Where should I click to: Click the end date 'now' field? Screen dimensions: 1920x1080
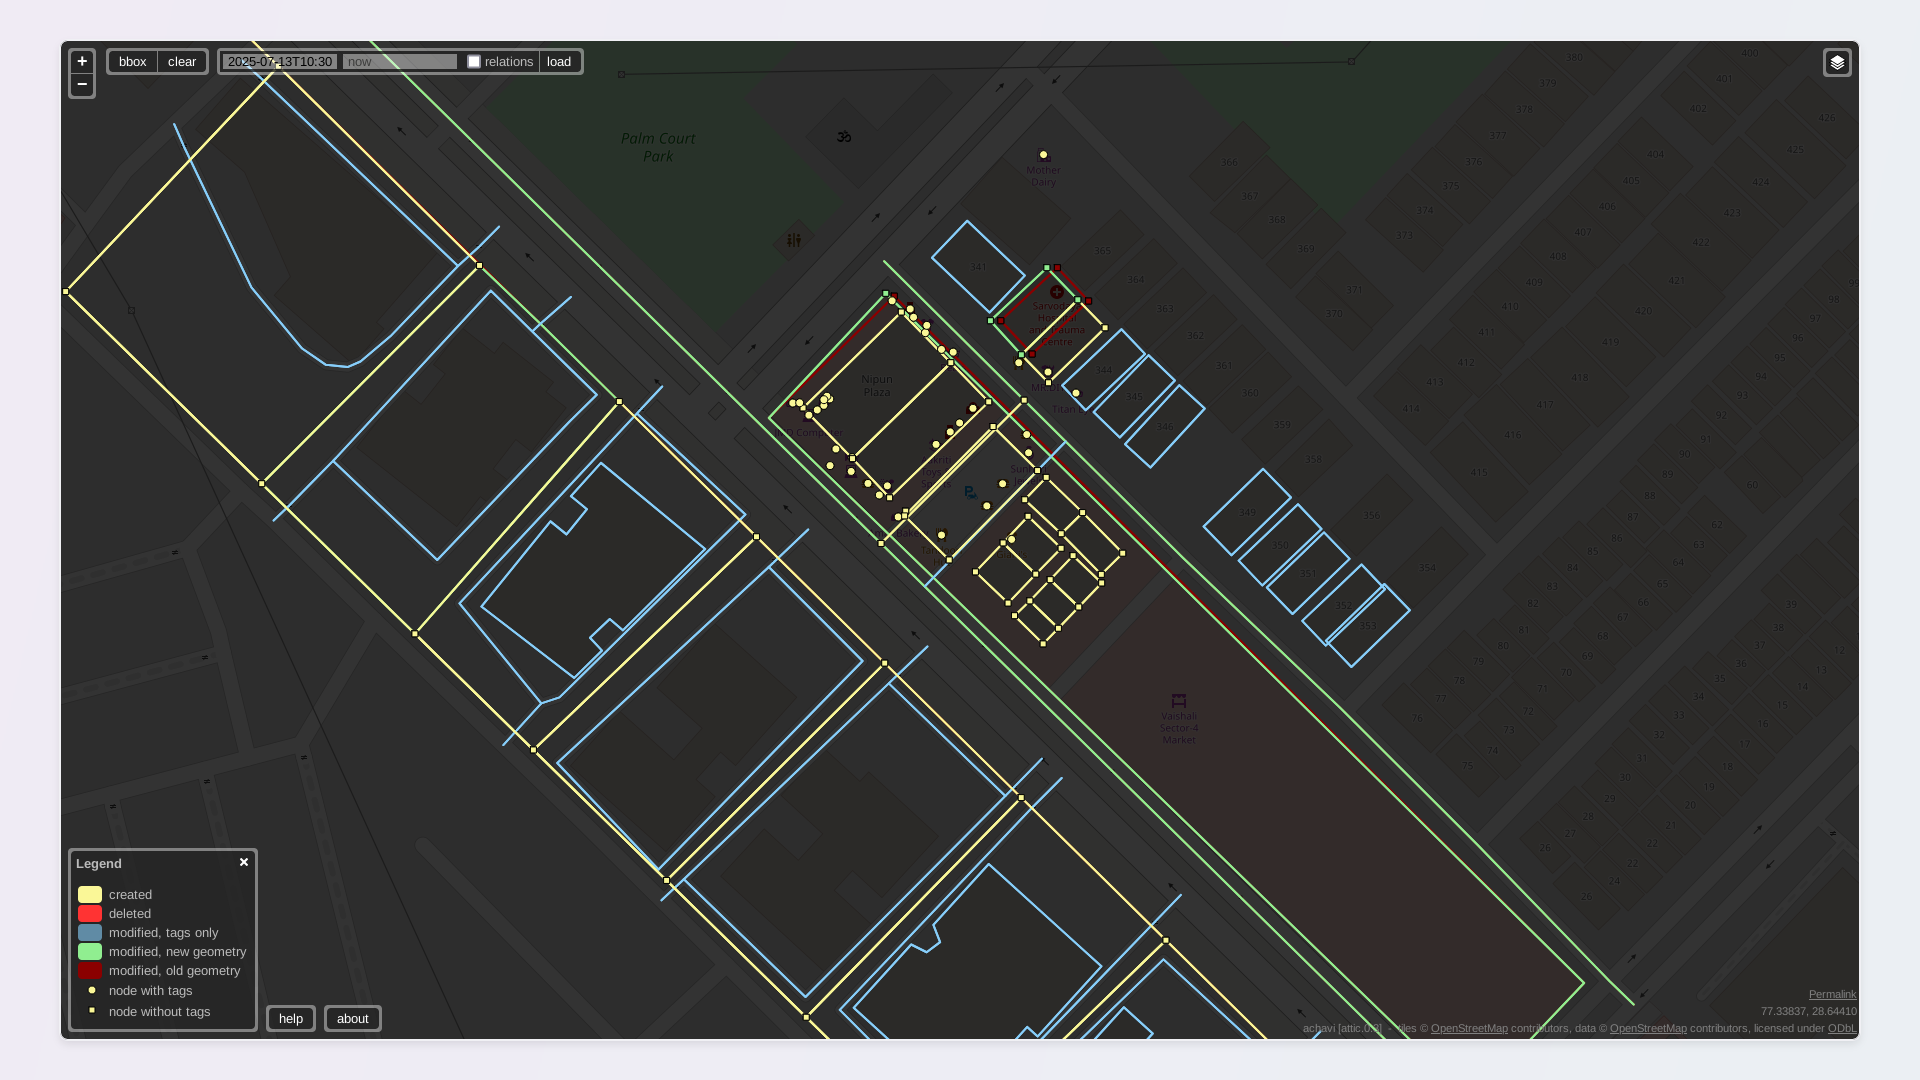pos(399,62)
